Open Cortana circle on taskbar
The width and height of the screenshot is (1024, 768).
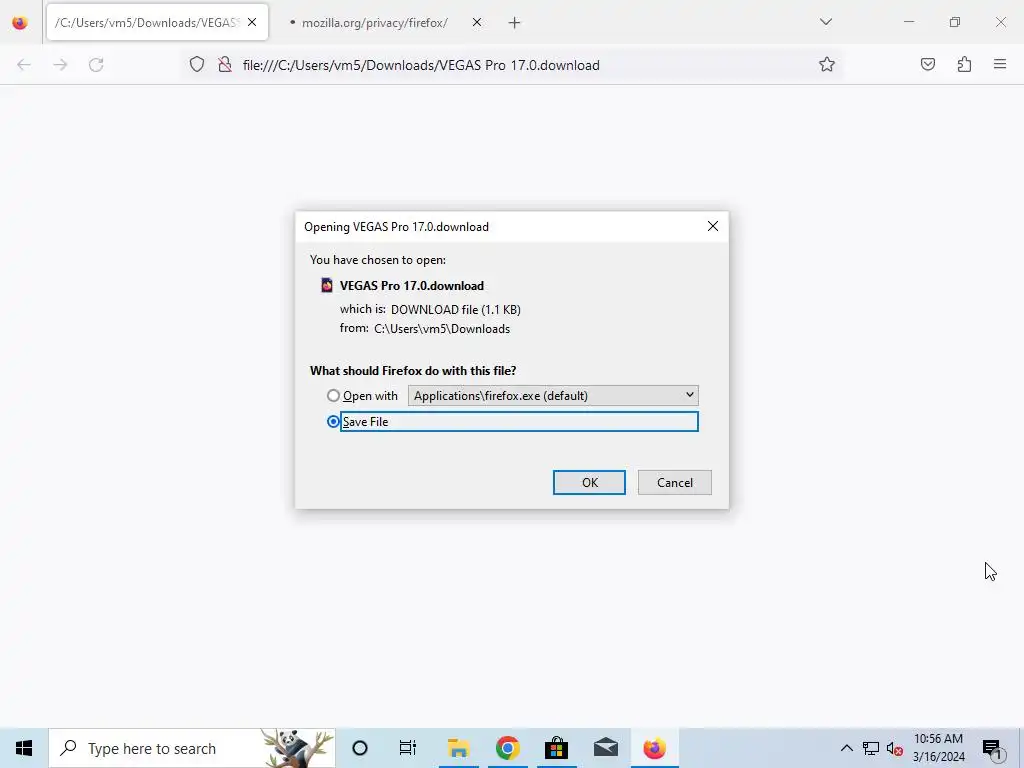point(360,748)
